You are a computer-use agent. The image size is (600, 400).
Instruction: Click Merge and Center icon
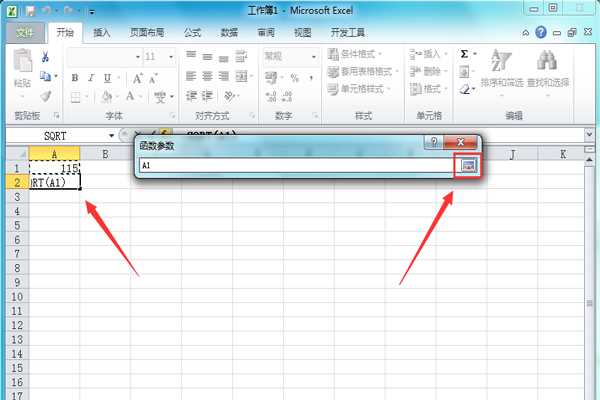pos(241,77)
